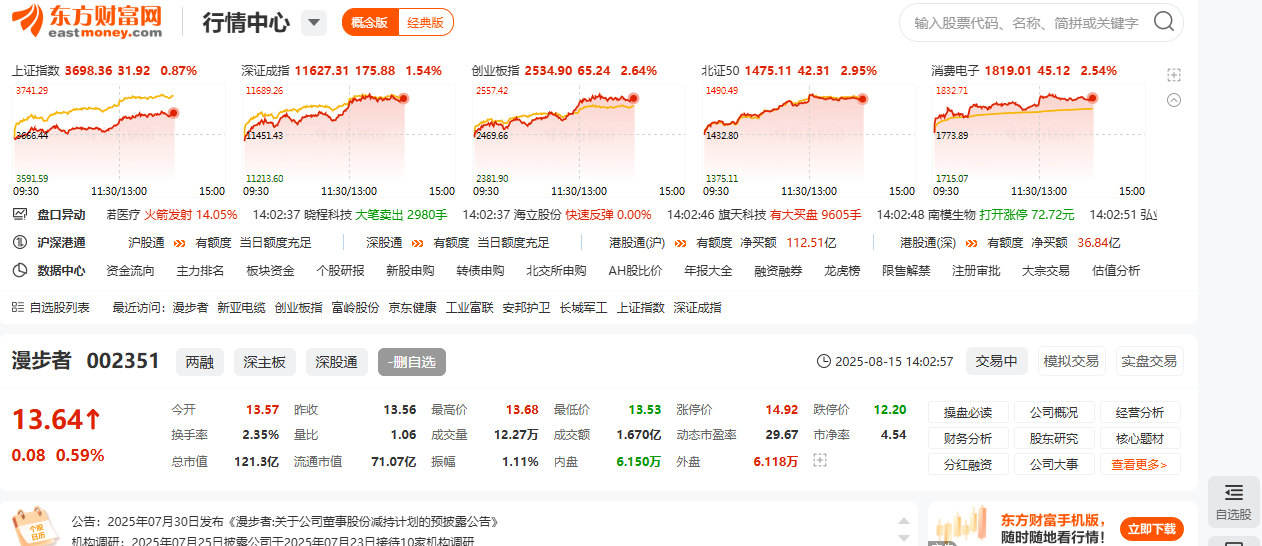The image size is (1262, 546).
Task: Open 股东研究 page
Action: tap(1054, 438)
